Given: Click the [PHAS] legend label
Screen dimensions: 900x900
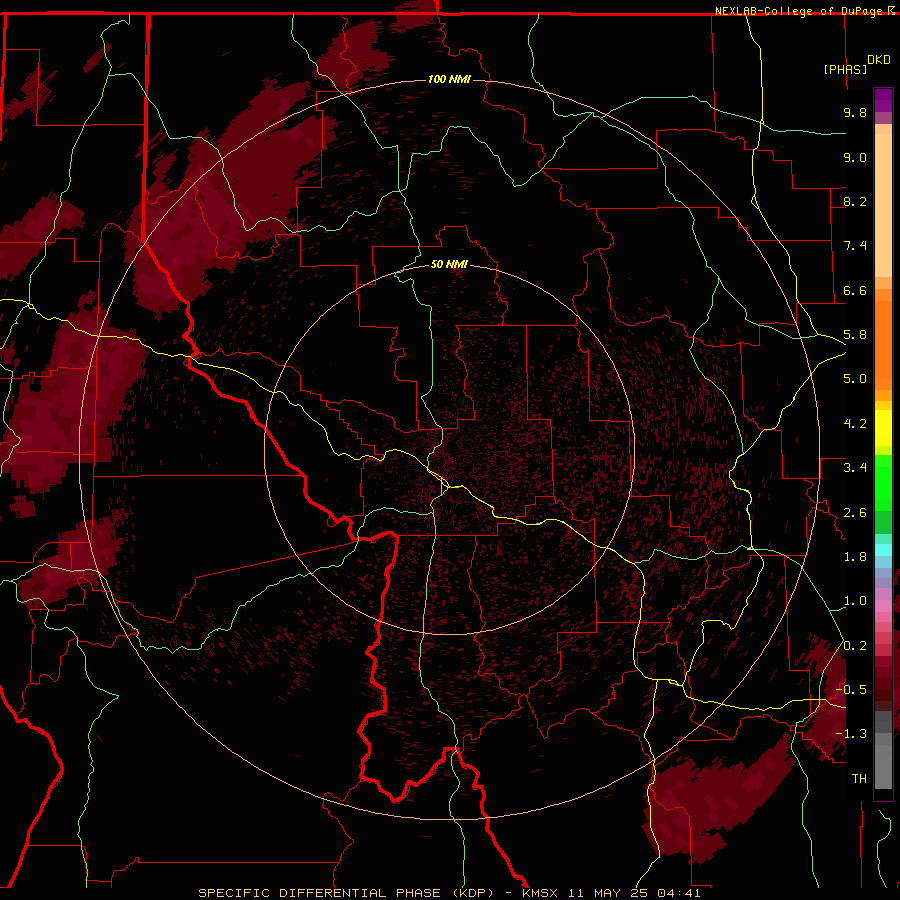Looking at the screenshot, I should click(x=845, y=69).
